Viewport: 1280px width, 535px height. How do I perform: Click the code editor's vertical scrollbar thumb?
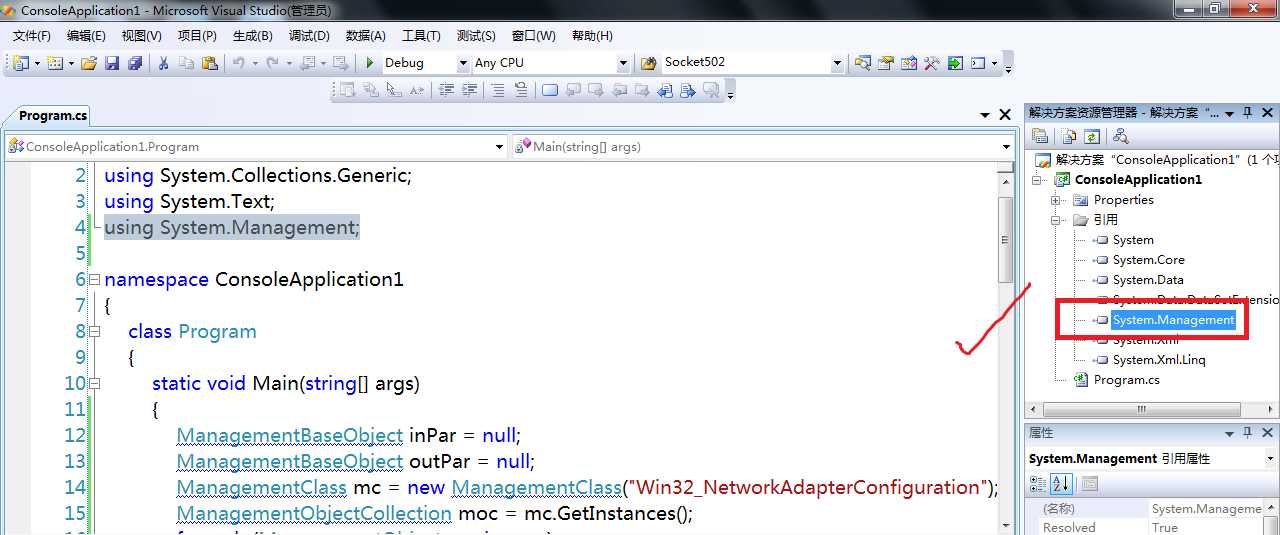(x=1005, y=240)
